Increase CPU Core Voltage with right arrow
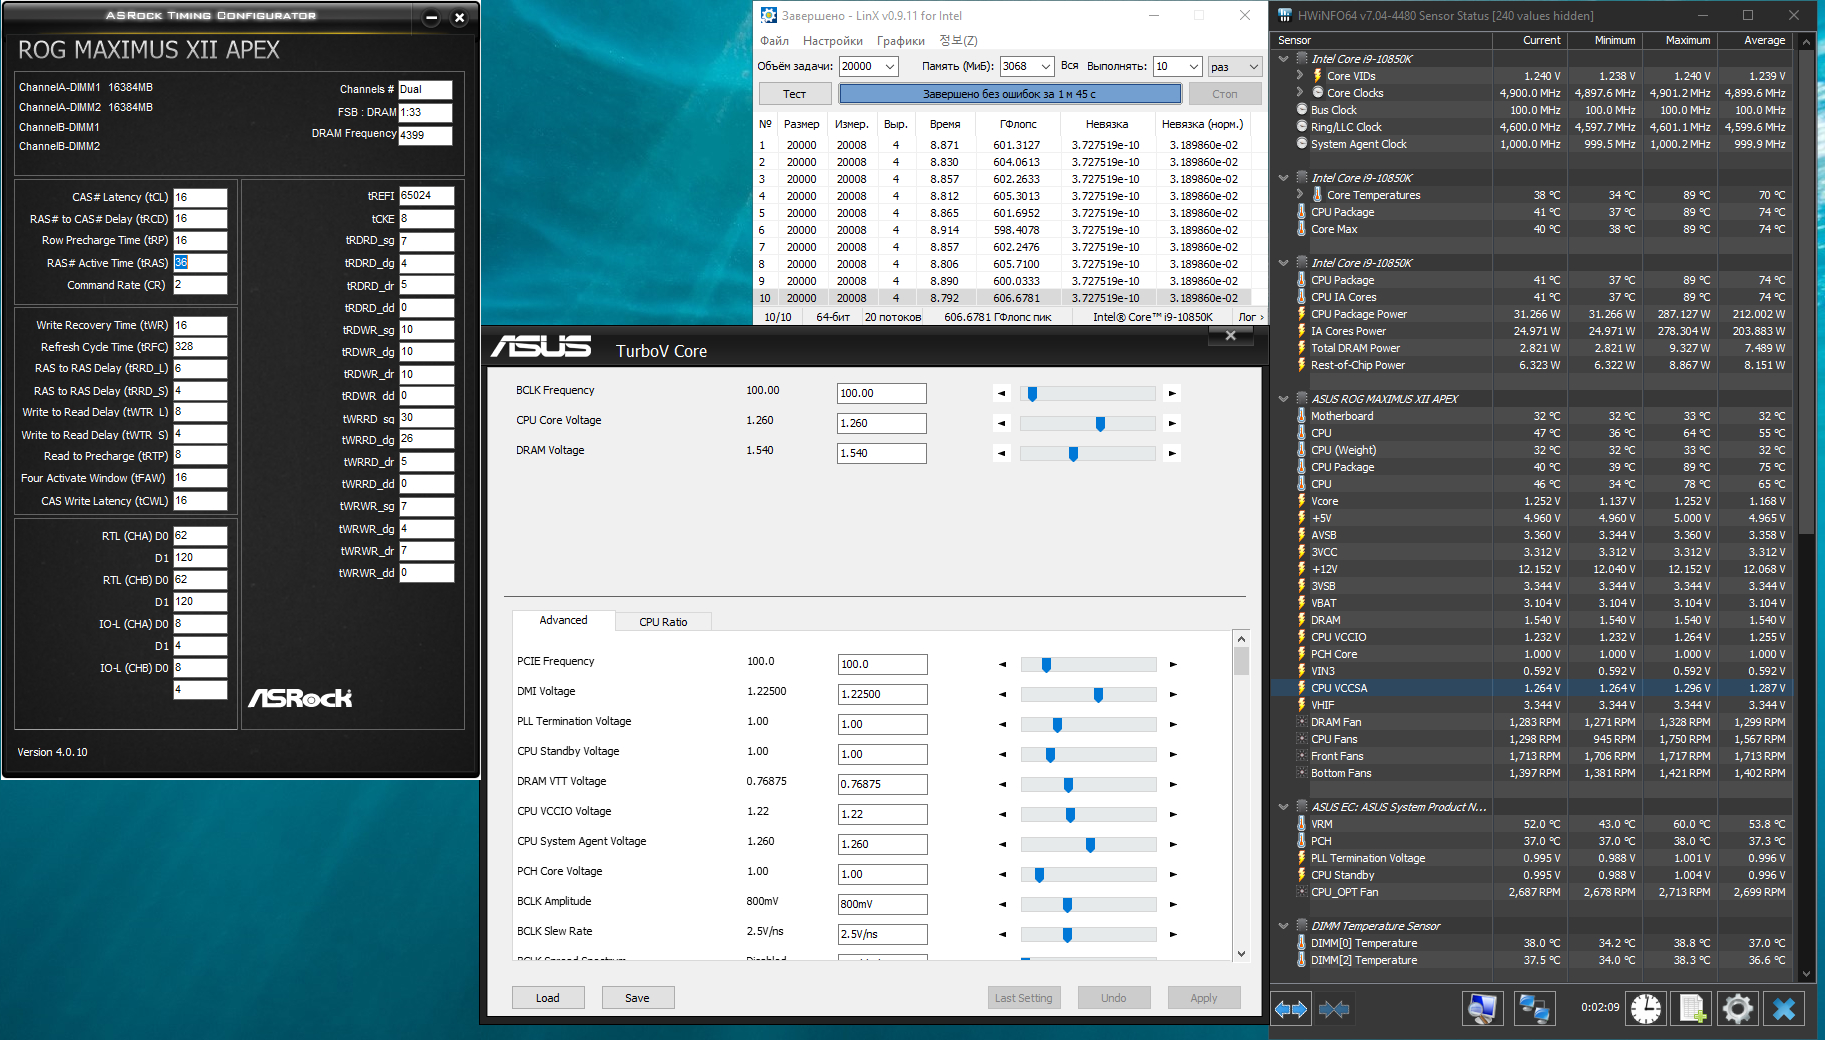The width and height of the screenshot is (1825, 1040). tap(1172, 423)
